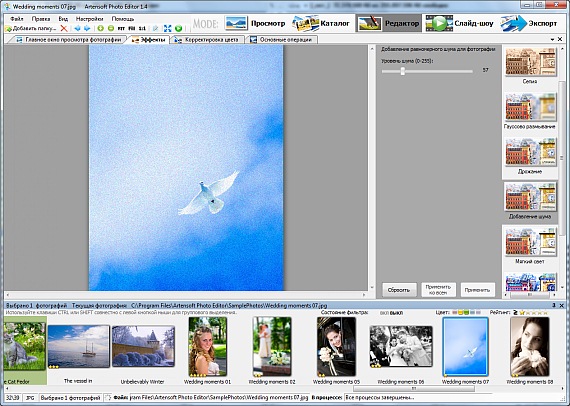The image size is (570, 406).
Task: Click the last rating star
Action: pyautogui.click(x=545, y=312)
